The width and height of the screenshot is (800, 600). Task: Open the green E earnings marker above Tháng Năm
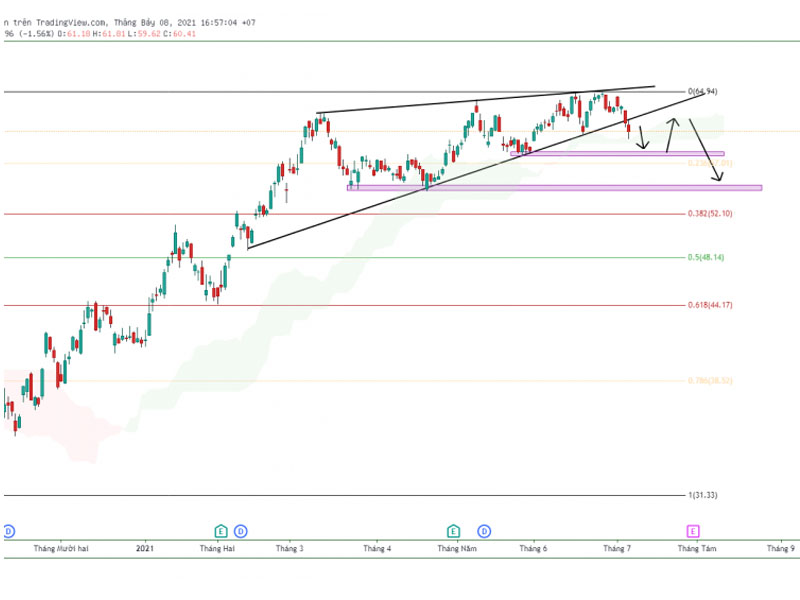(453, 532)
